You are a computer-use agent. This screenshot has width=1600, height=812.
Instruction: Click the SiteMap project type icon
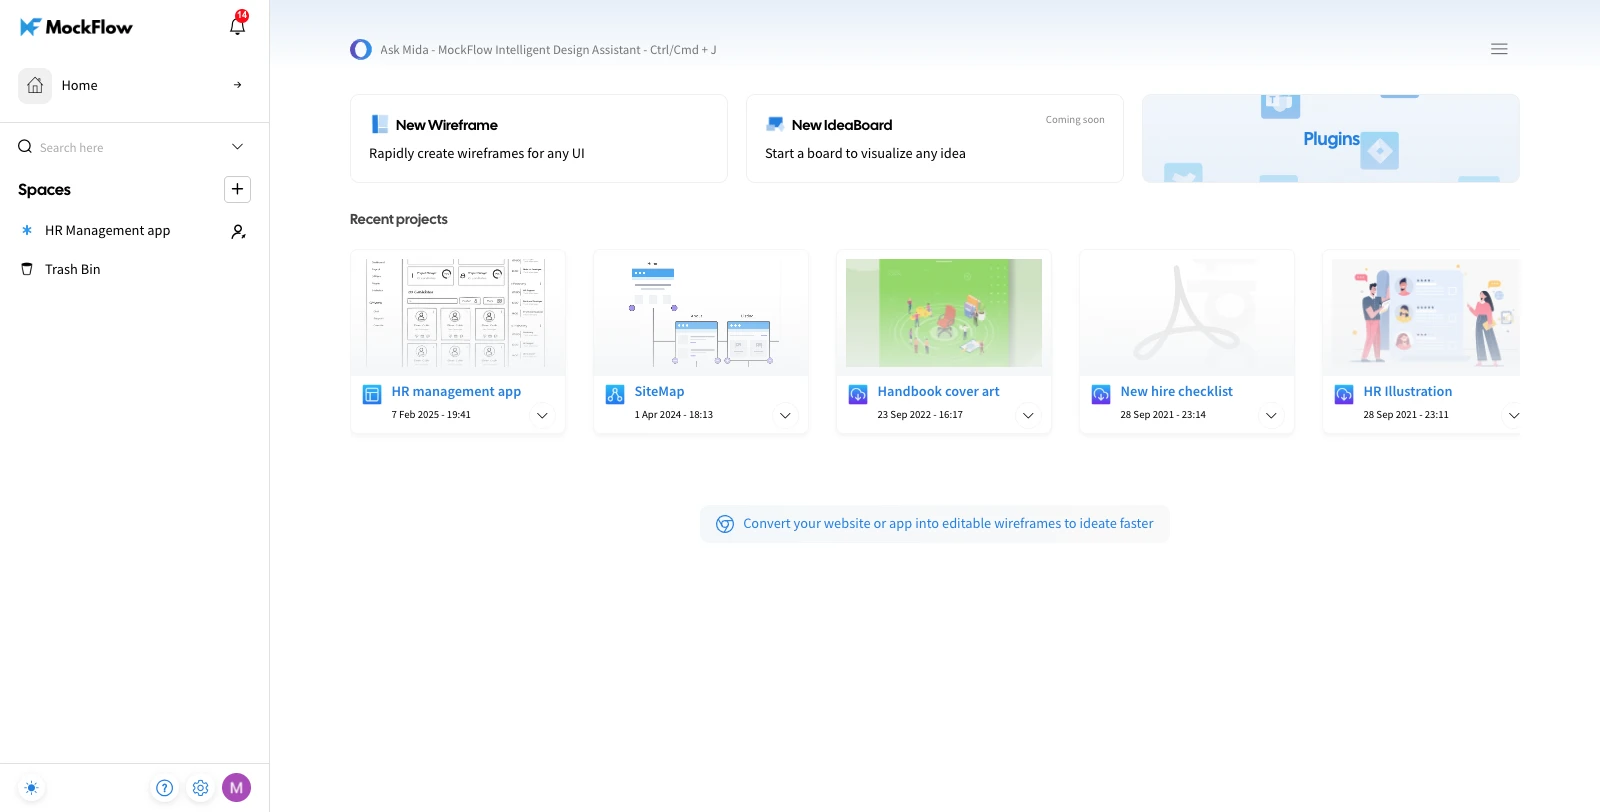pyautogui.click(x=615, y=394)
